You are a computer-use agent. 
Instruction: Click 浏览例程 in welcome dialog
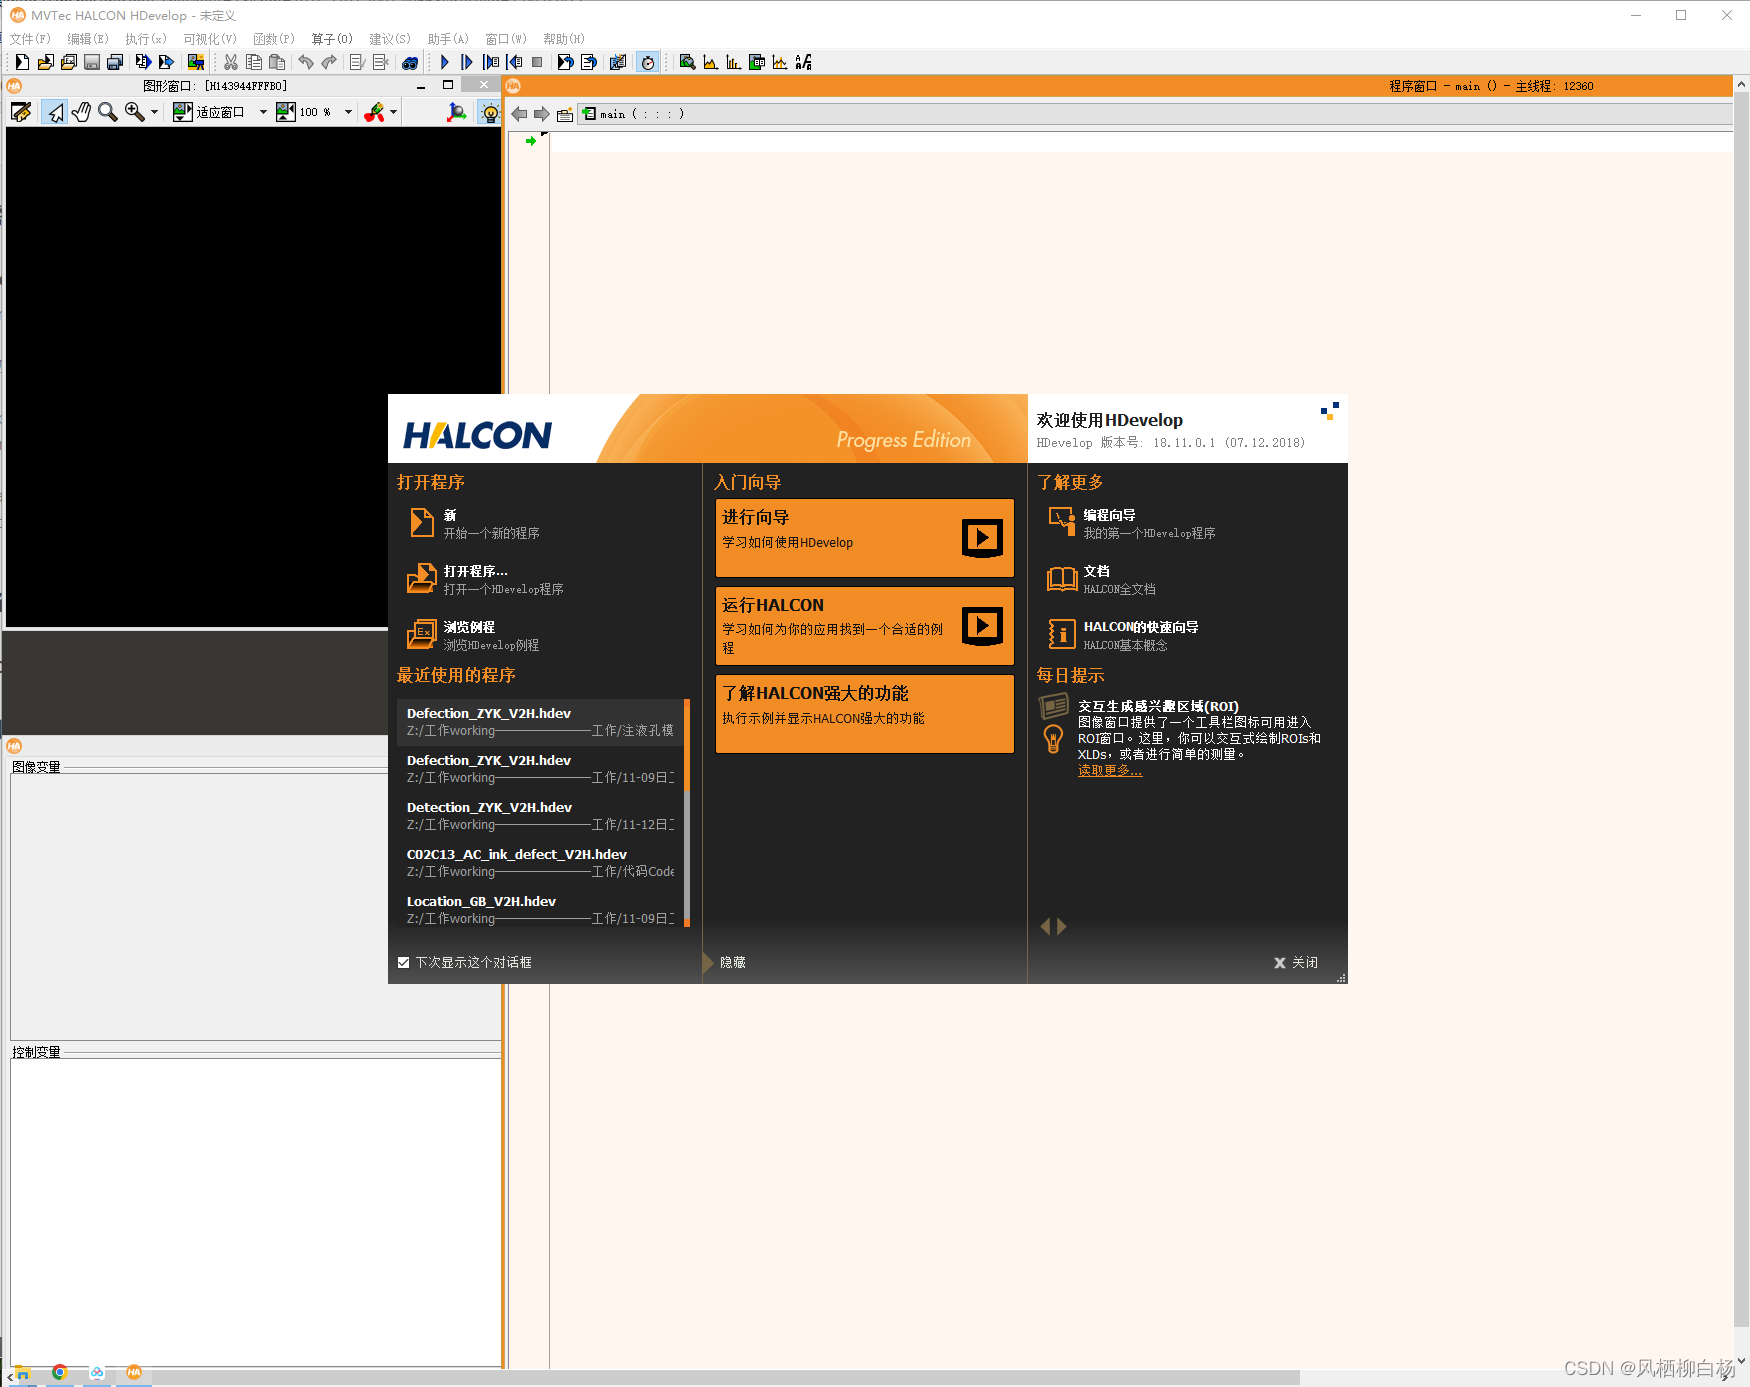click(475, 636)
